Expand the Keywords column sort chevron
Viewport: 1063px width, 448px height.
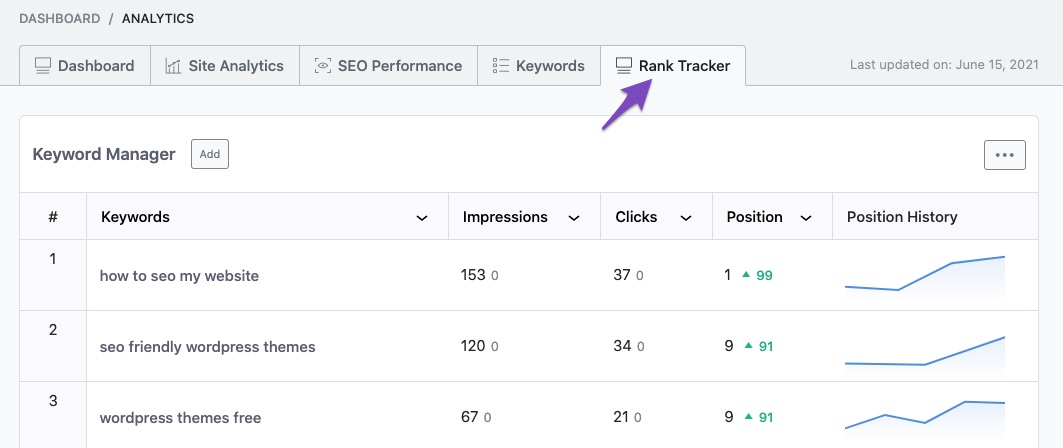pos(422,218)
